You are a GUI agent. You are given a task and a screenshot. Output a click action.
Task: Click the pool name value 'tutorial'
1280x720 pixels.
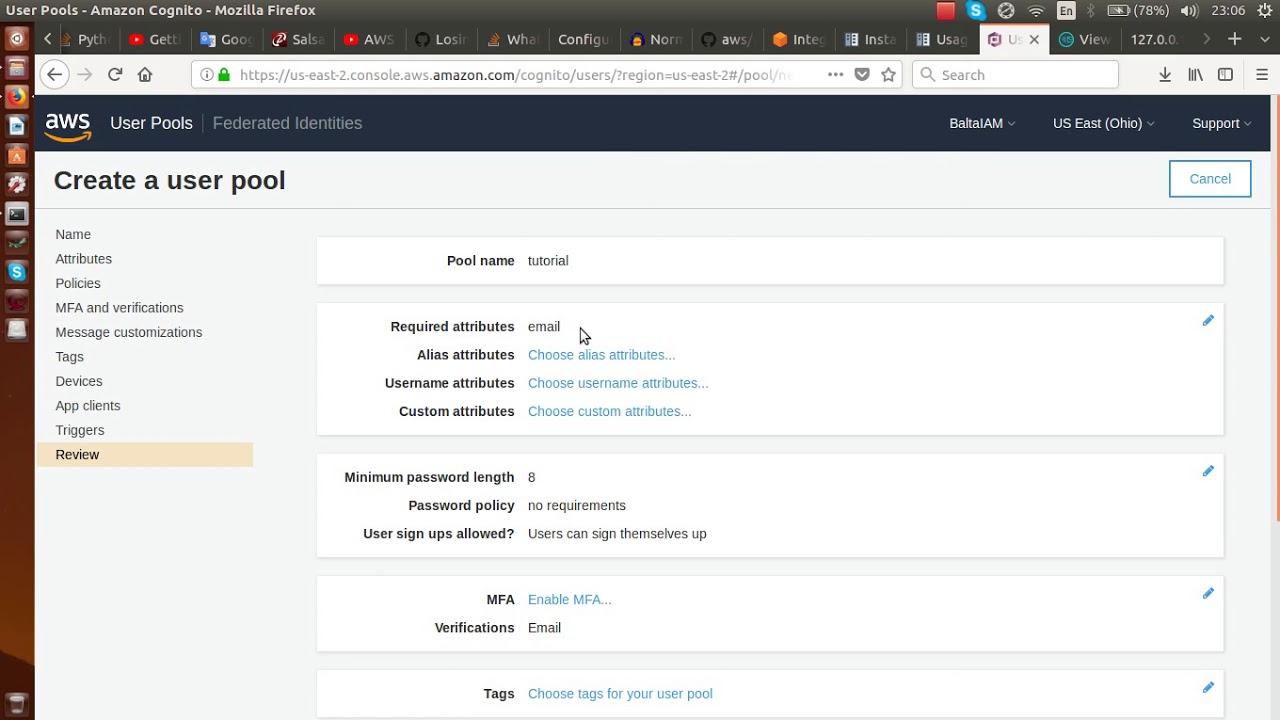tap(548, 261)
